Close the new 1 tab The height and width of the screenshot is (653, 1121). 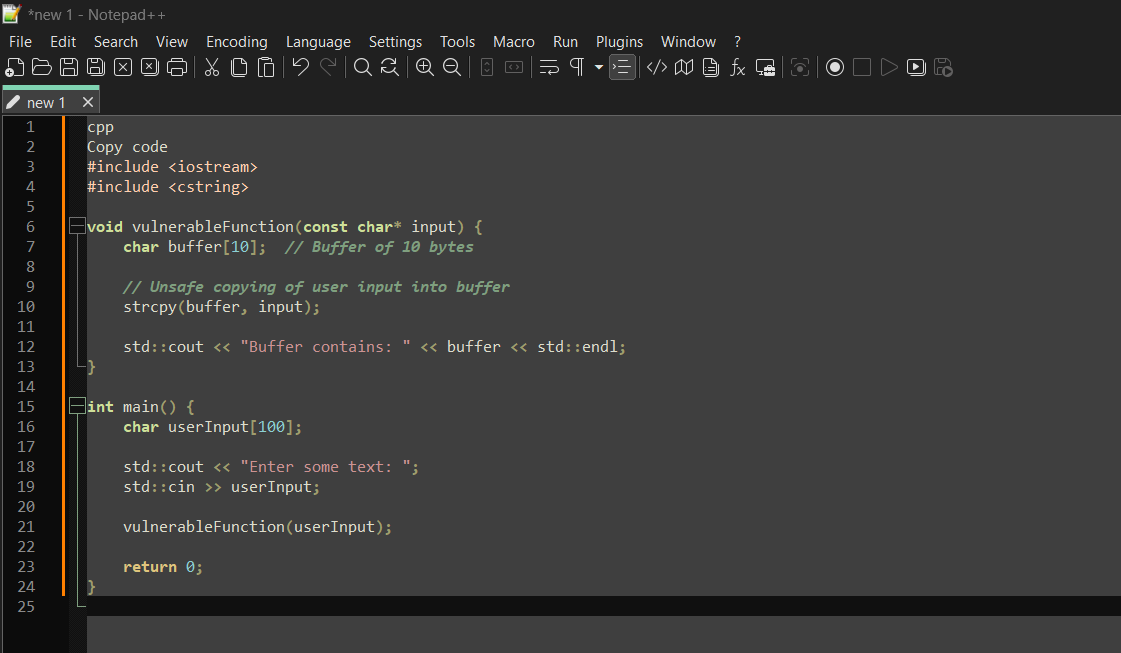point(88,101)
